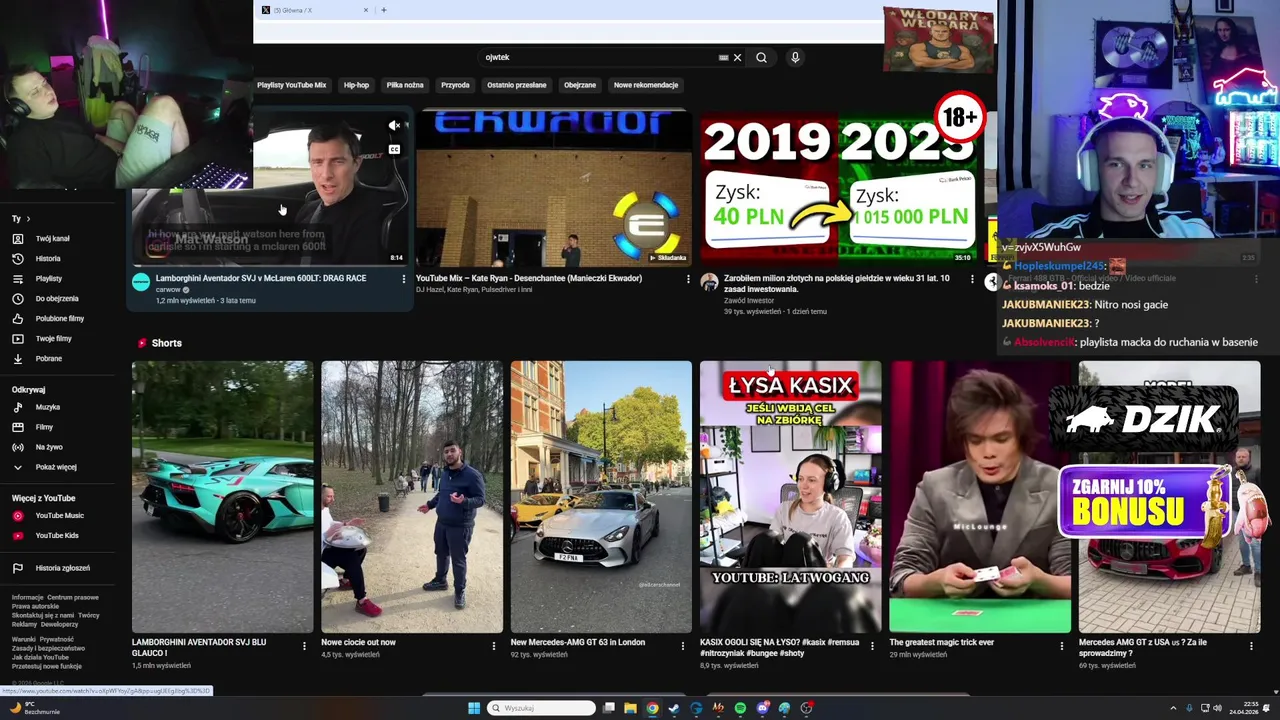Viewport: 1280px width, 720px height.
Task: Open the Centrum prasowe footer link
Action: click(73, 598)
